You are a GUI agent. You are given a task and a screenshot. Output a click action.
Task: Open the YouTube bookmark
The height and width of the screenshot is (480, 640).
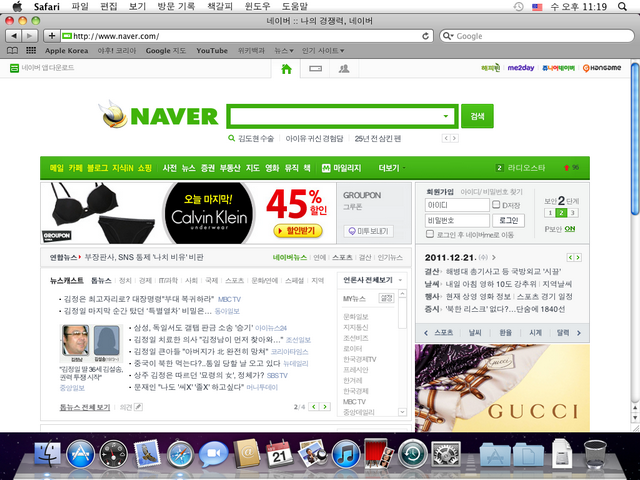point(212,51)
